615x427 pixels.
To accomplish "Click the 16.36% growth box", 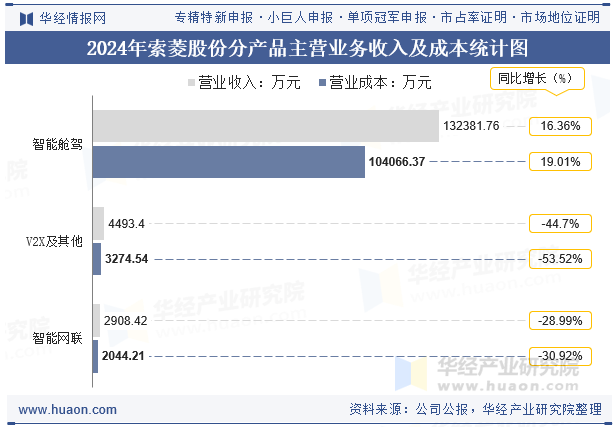I will (560, 126).
